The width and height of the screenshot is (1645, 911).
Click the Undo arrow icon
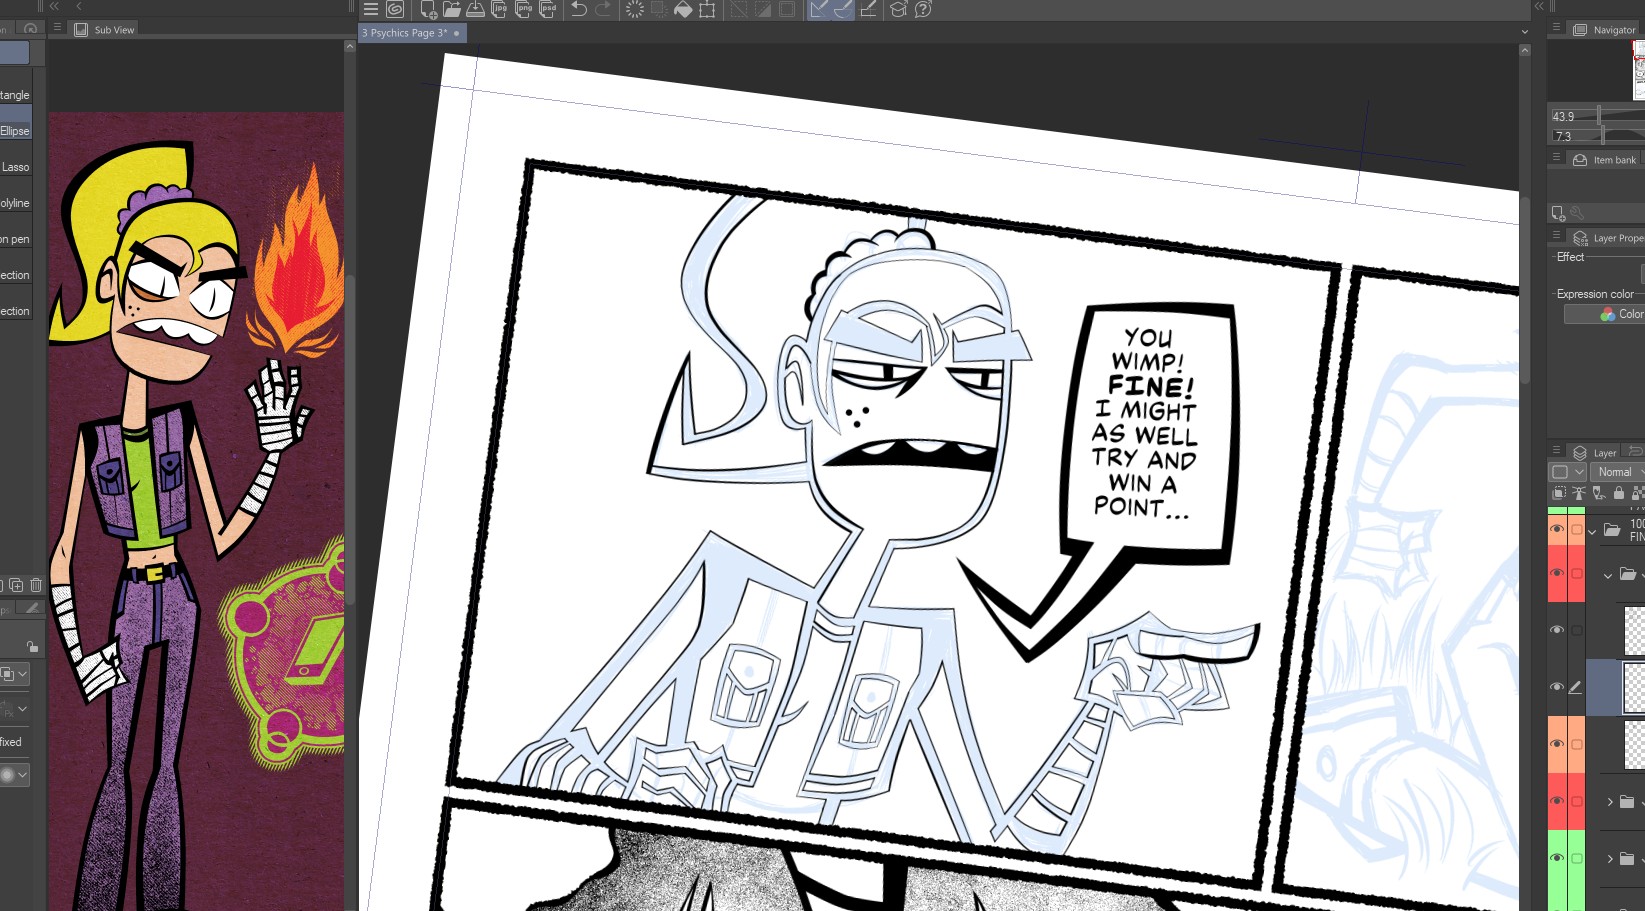[579, 10]
